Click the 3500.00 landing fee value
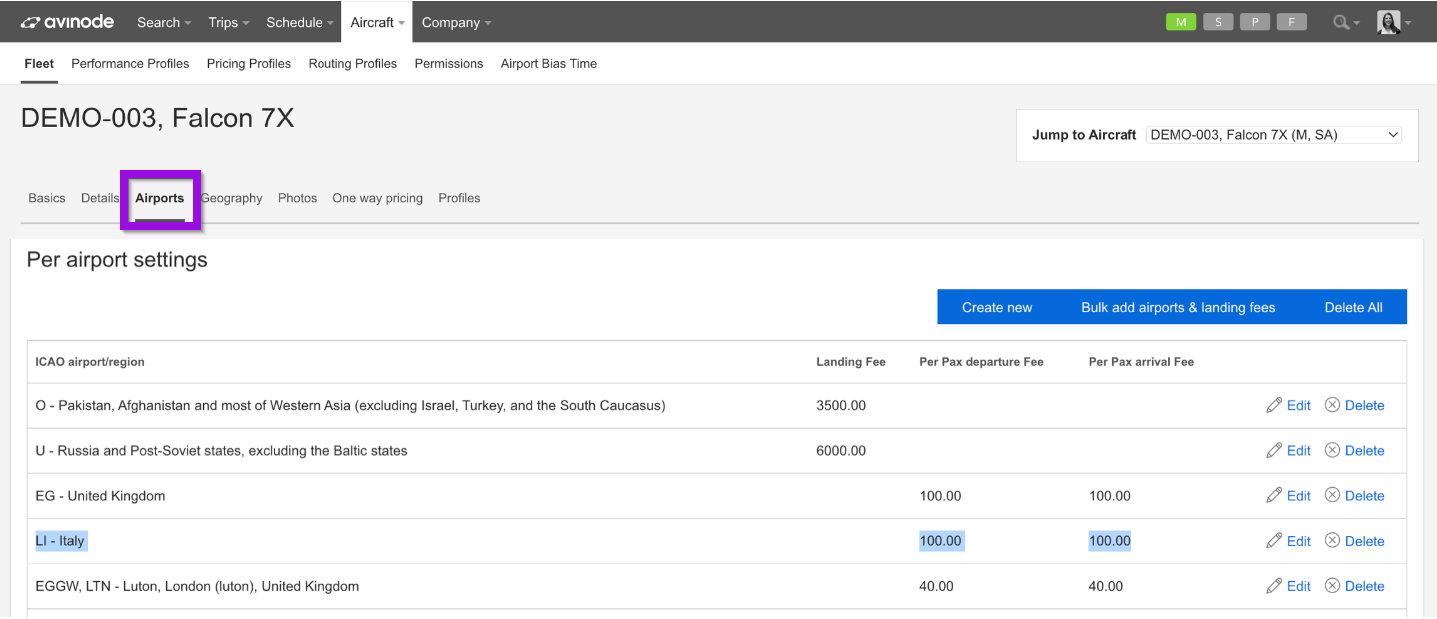Image resolution: width=1437 pixels, height=619 pixels. coord(841,405)
